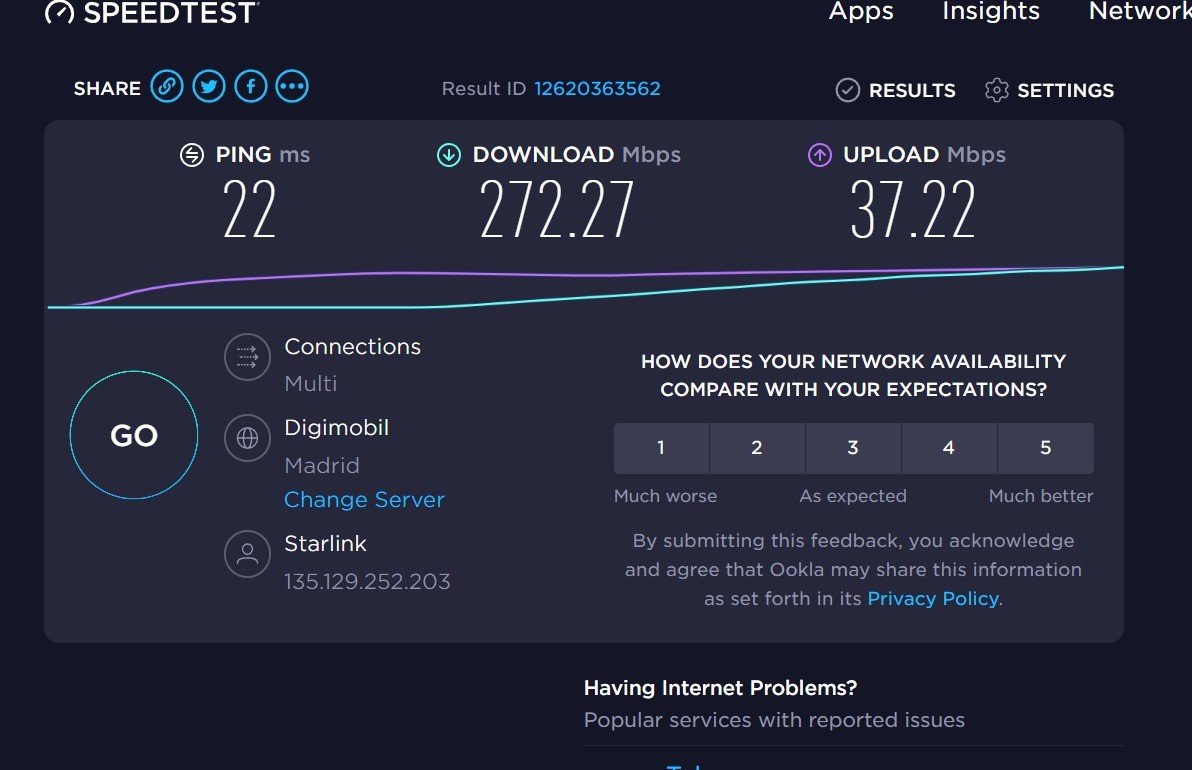Rate network availability as 5

[x=1046, y=448]
